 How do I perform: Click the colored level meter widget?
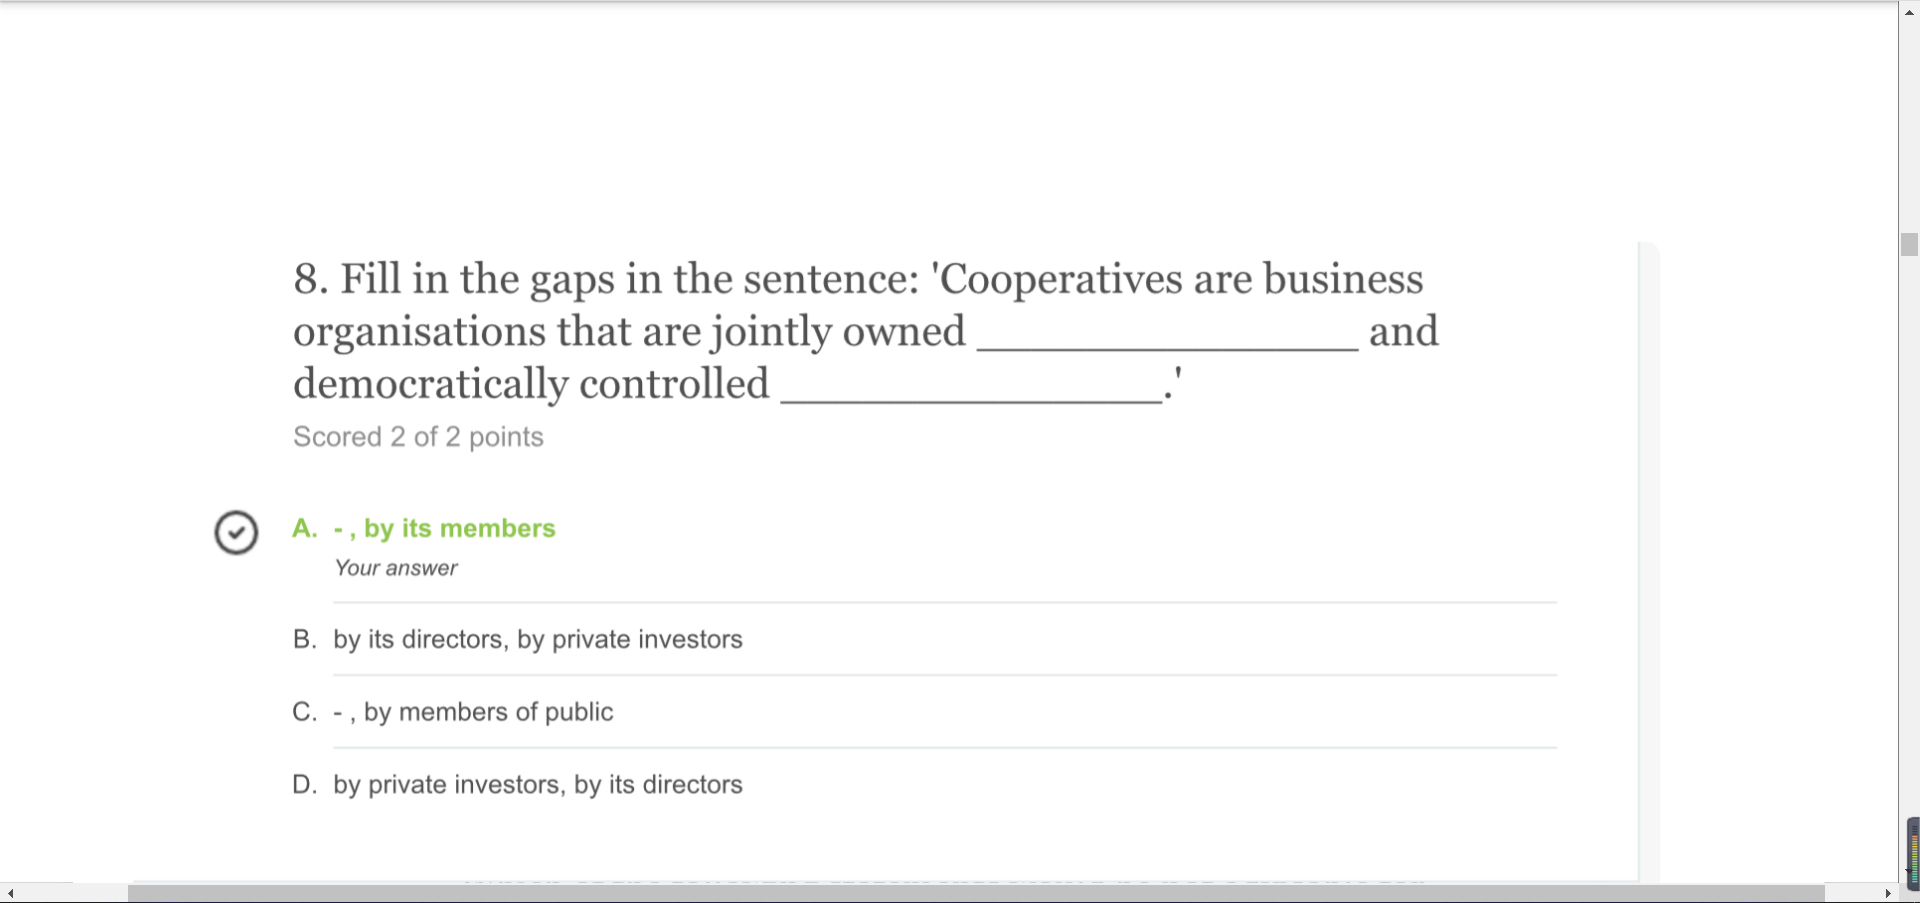1913,853
